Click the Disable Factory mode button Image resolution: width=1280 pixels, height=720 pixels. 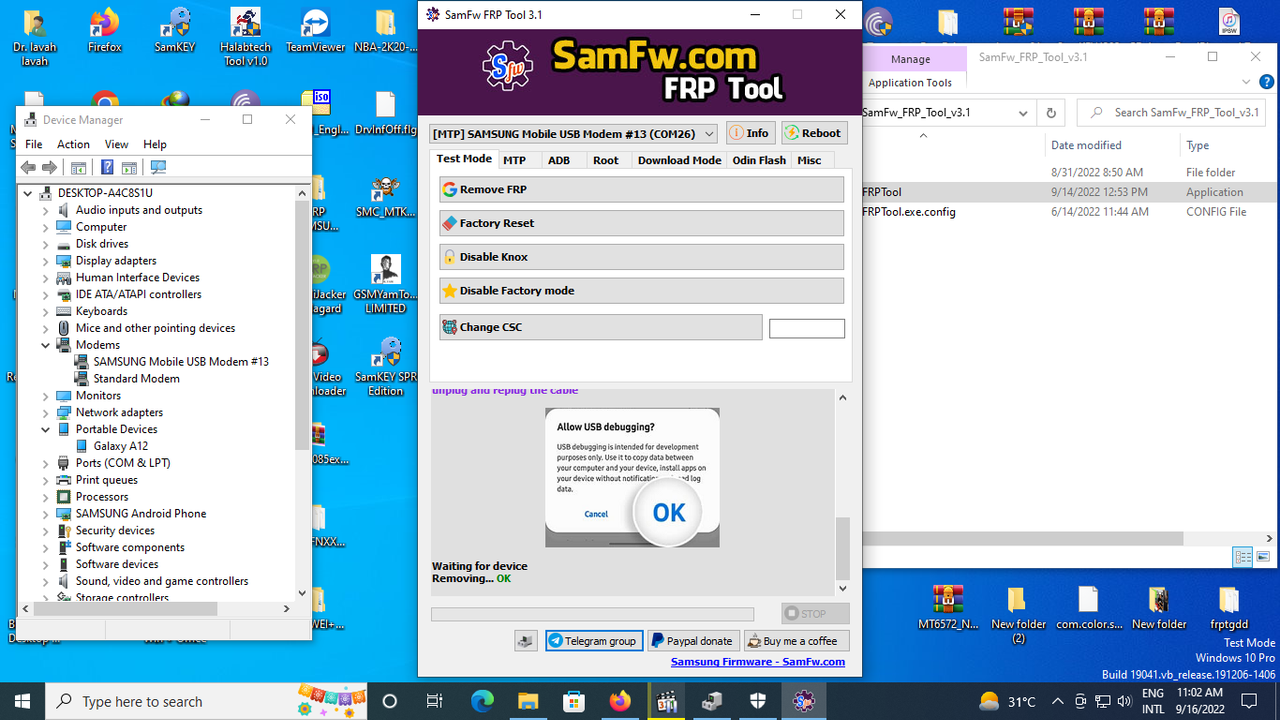pos(641,291)
